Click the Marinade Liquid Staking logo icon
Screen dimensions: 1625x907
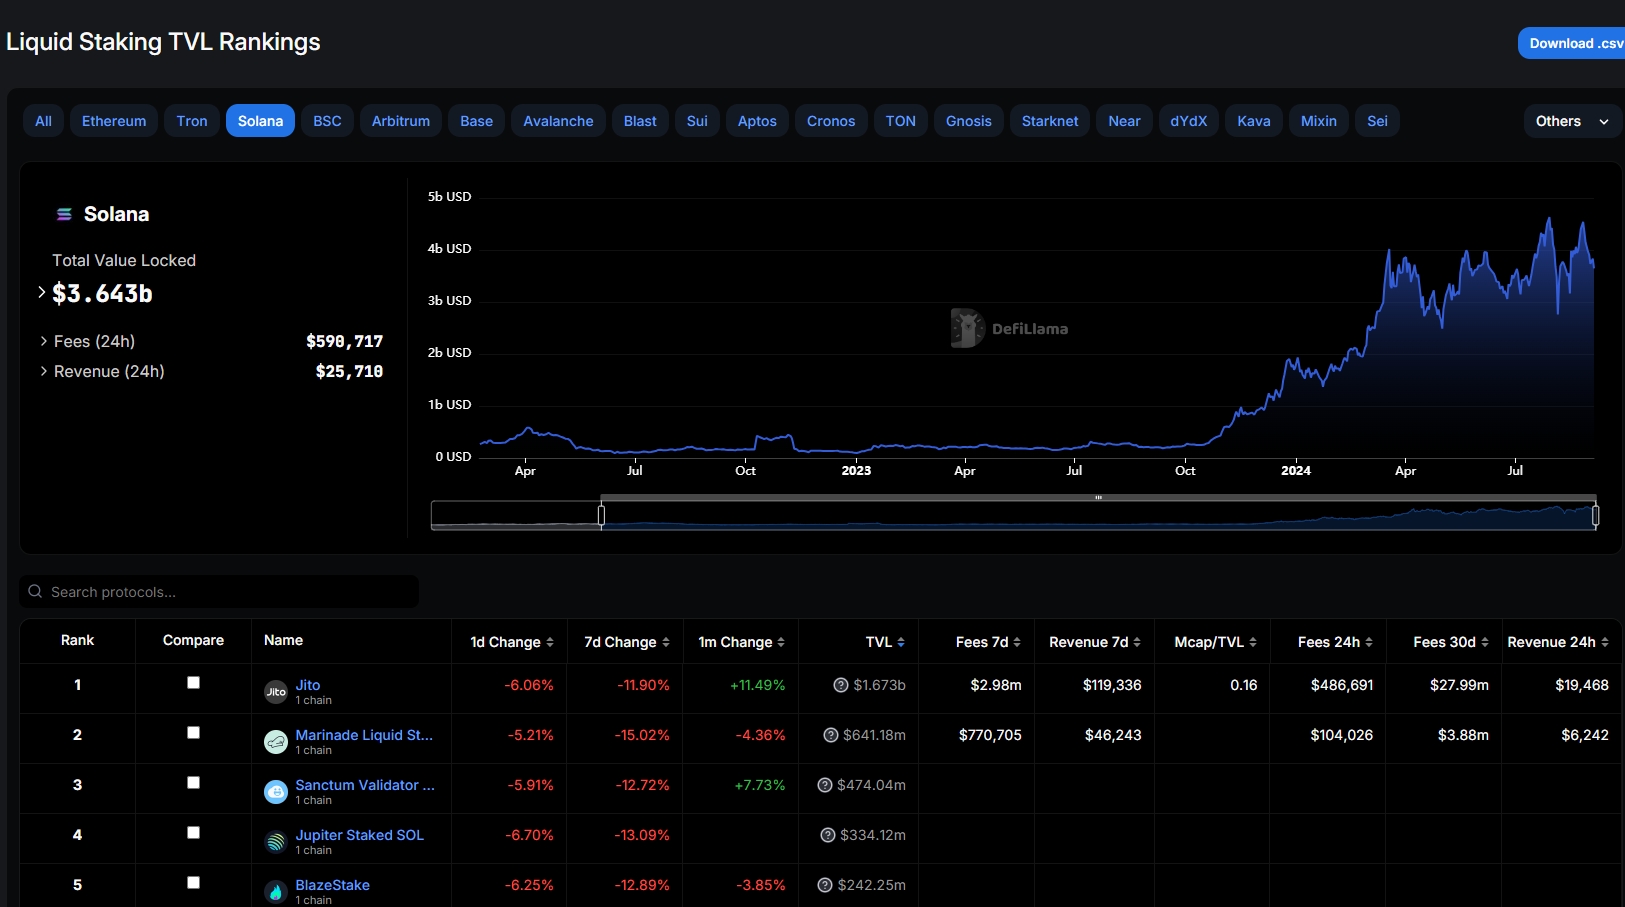coord(276,742)
